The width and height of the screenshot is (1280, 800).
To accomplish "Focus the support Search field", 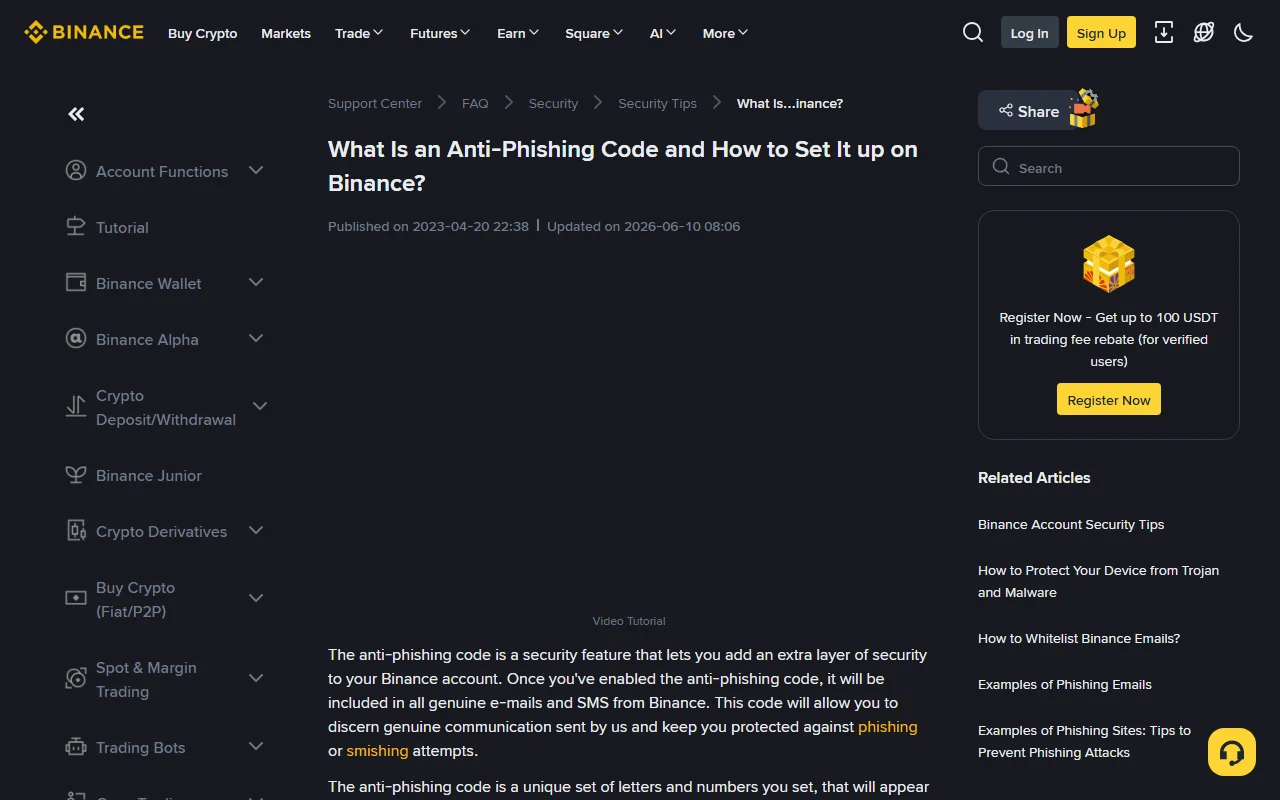I will (x=1109, y=167).
